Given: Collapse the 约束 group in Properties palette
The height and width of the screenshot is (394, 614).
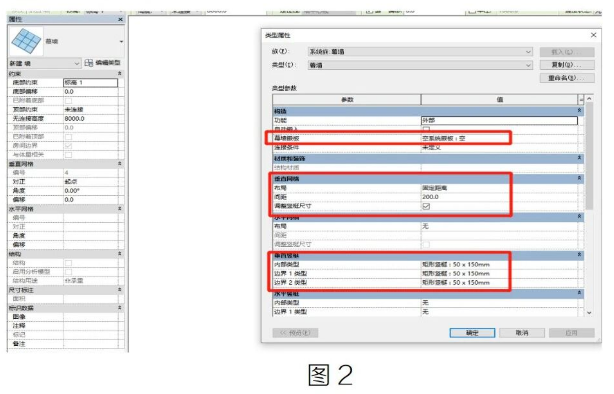Looking at the screenshot, I should click(119, 74).
